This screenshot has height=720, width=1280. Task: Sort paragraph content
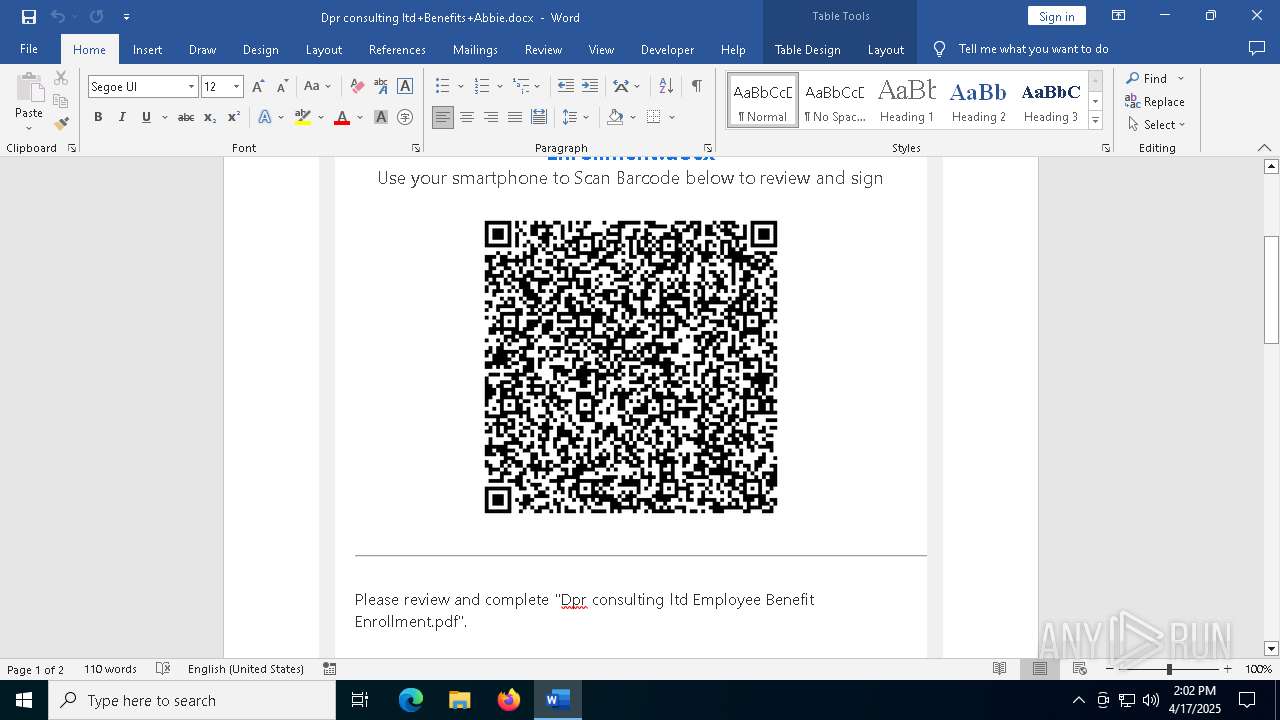[667, 87]
